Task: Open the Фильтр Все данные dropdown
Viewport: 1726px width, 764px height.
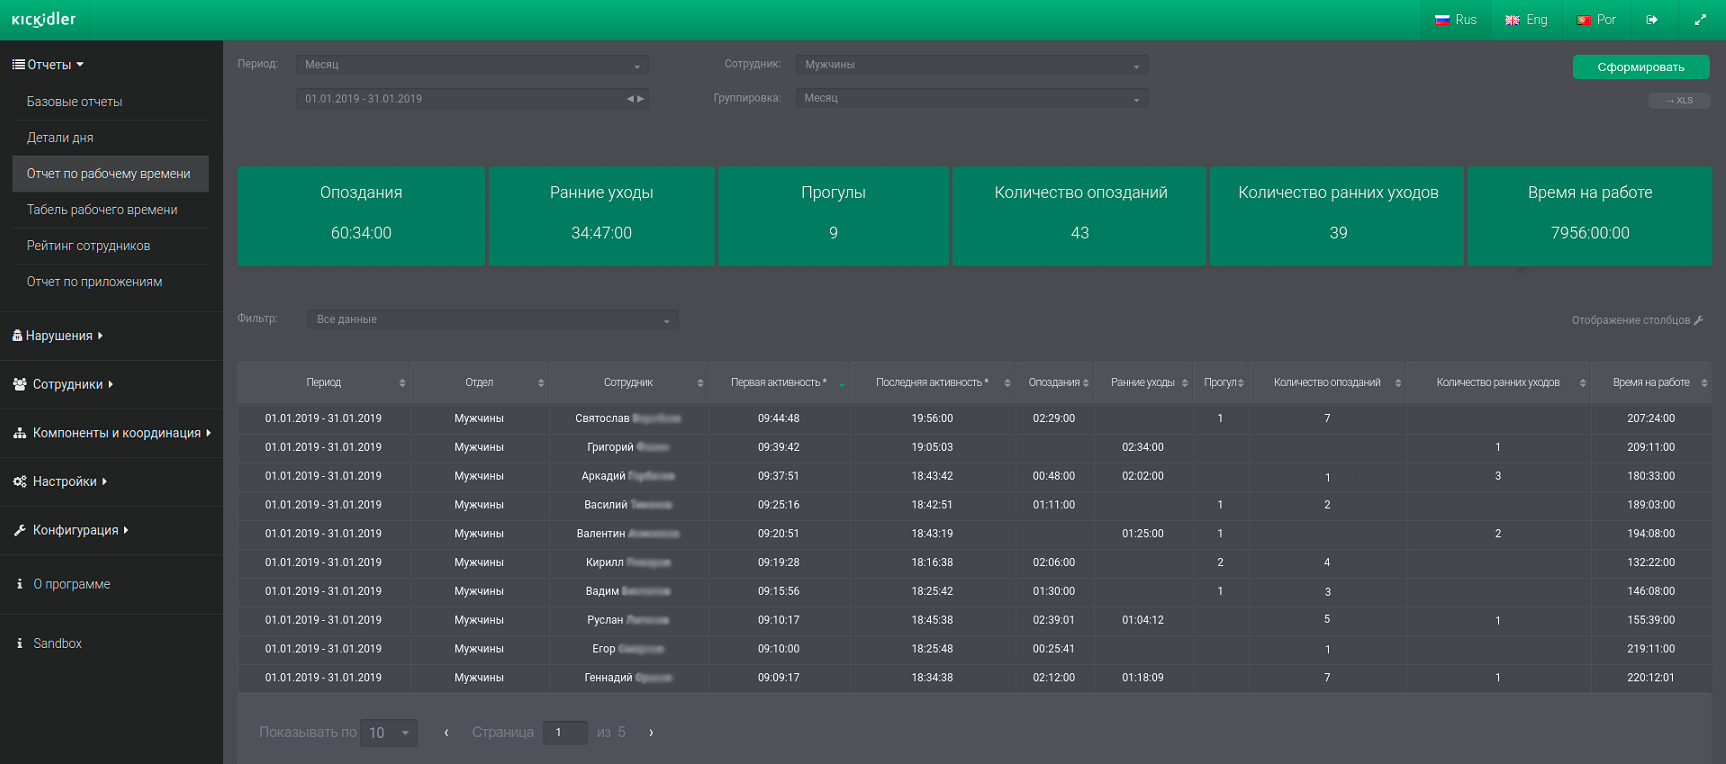Action: (x=493, y=320)
